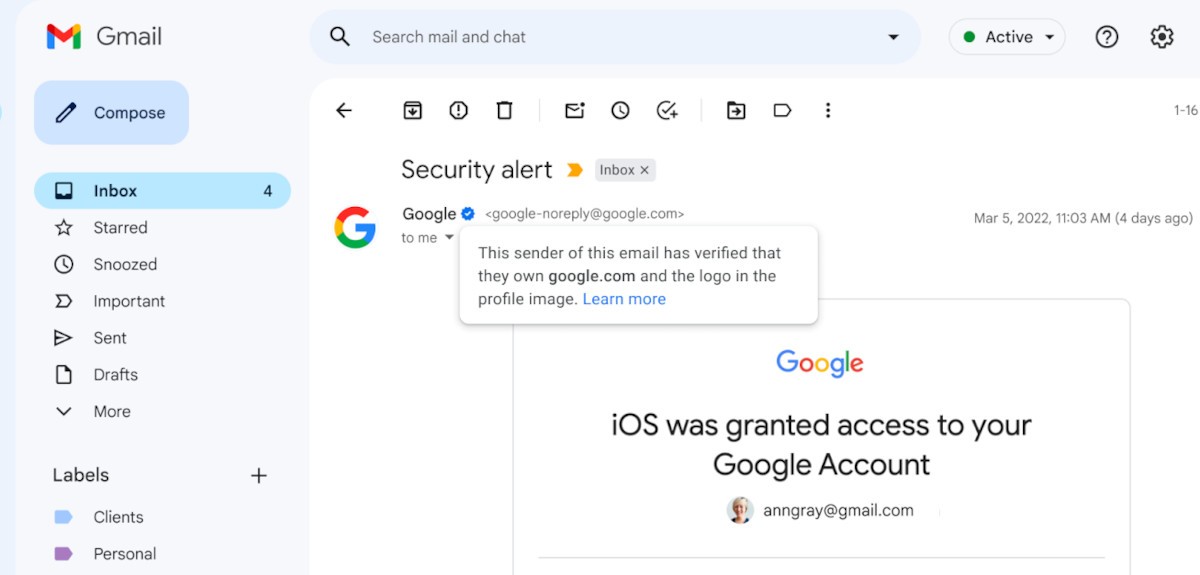Archive this email with the archive icon
Viewport: 1200px width, 575px height.
(x=412, y=110)
